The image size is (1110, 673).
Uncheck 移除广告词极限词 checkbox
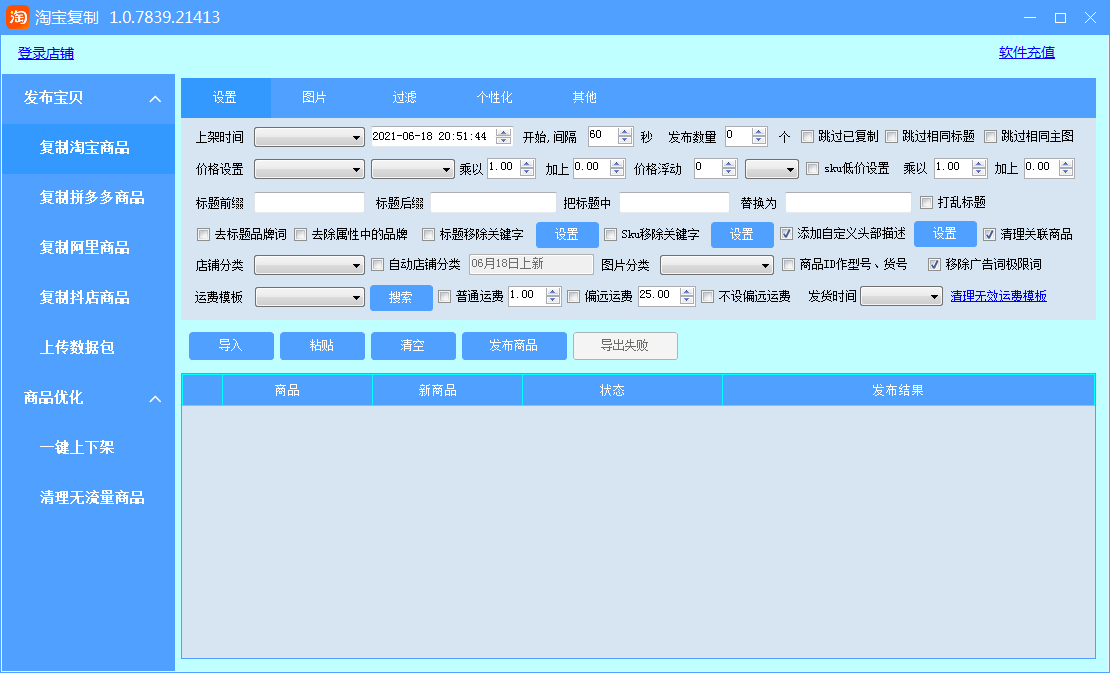pyautogui.click(x=935, y=265)
